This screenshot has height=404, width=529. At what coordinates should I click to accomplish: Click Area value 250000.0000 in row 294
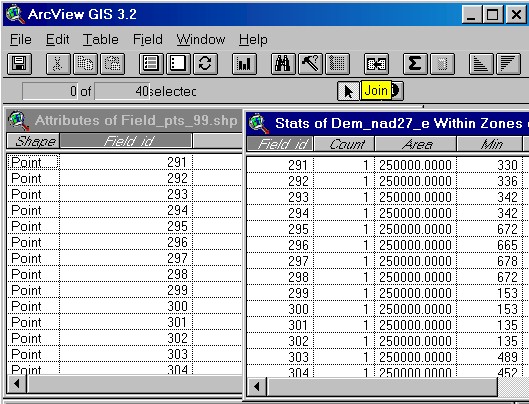416,213
